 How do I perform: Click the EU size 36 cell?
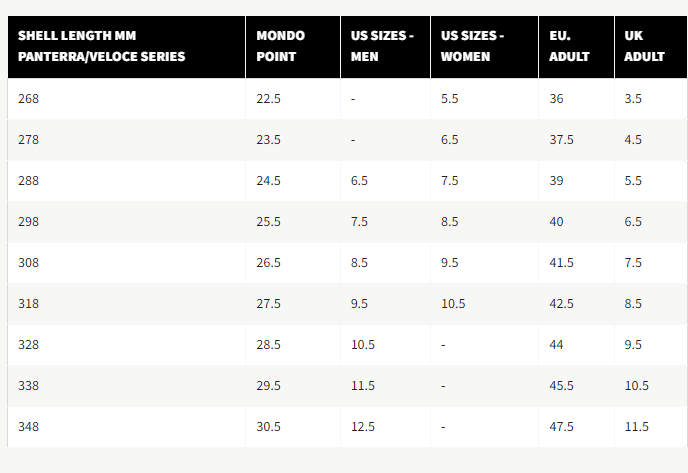(x=557, y=99)
